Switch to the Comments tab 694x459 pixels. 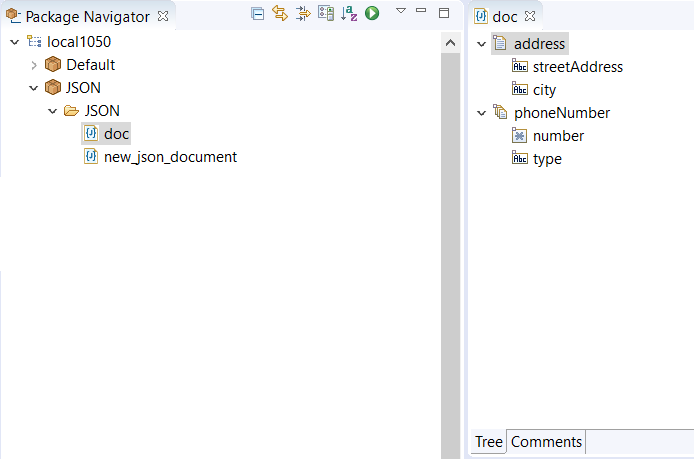coord(546,442)
